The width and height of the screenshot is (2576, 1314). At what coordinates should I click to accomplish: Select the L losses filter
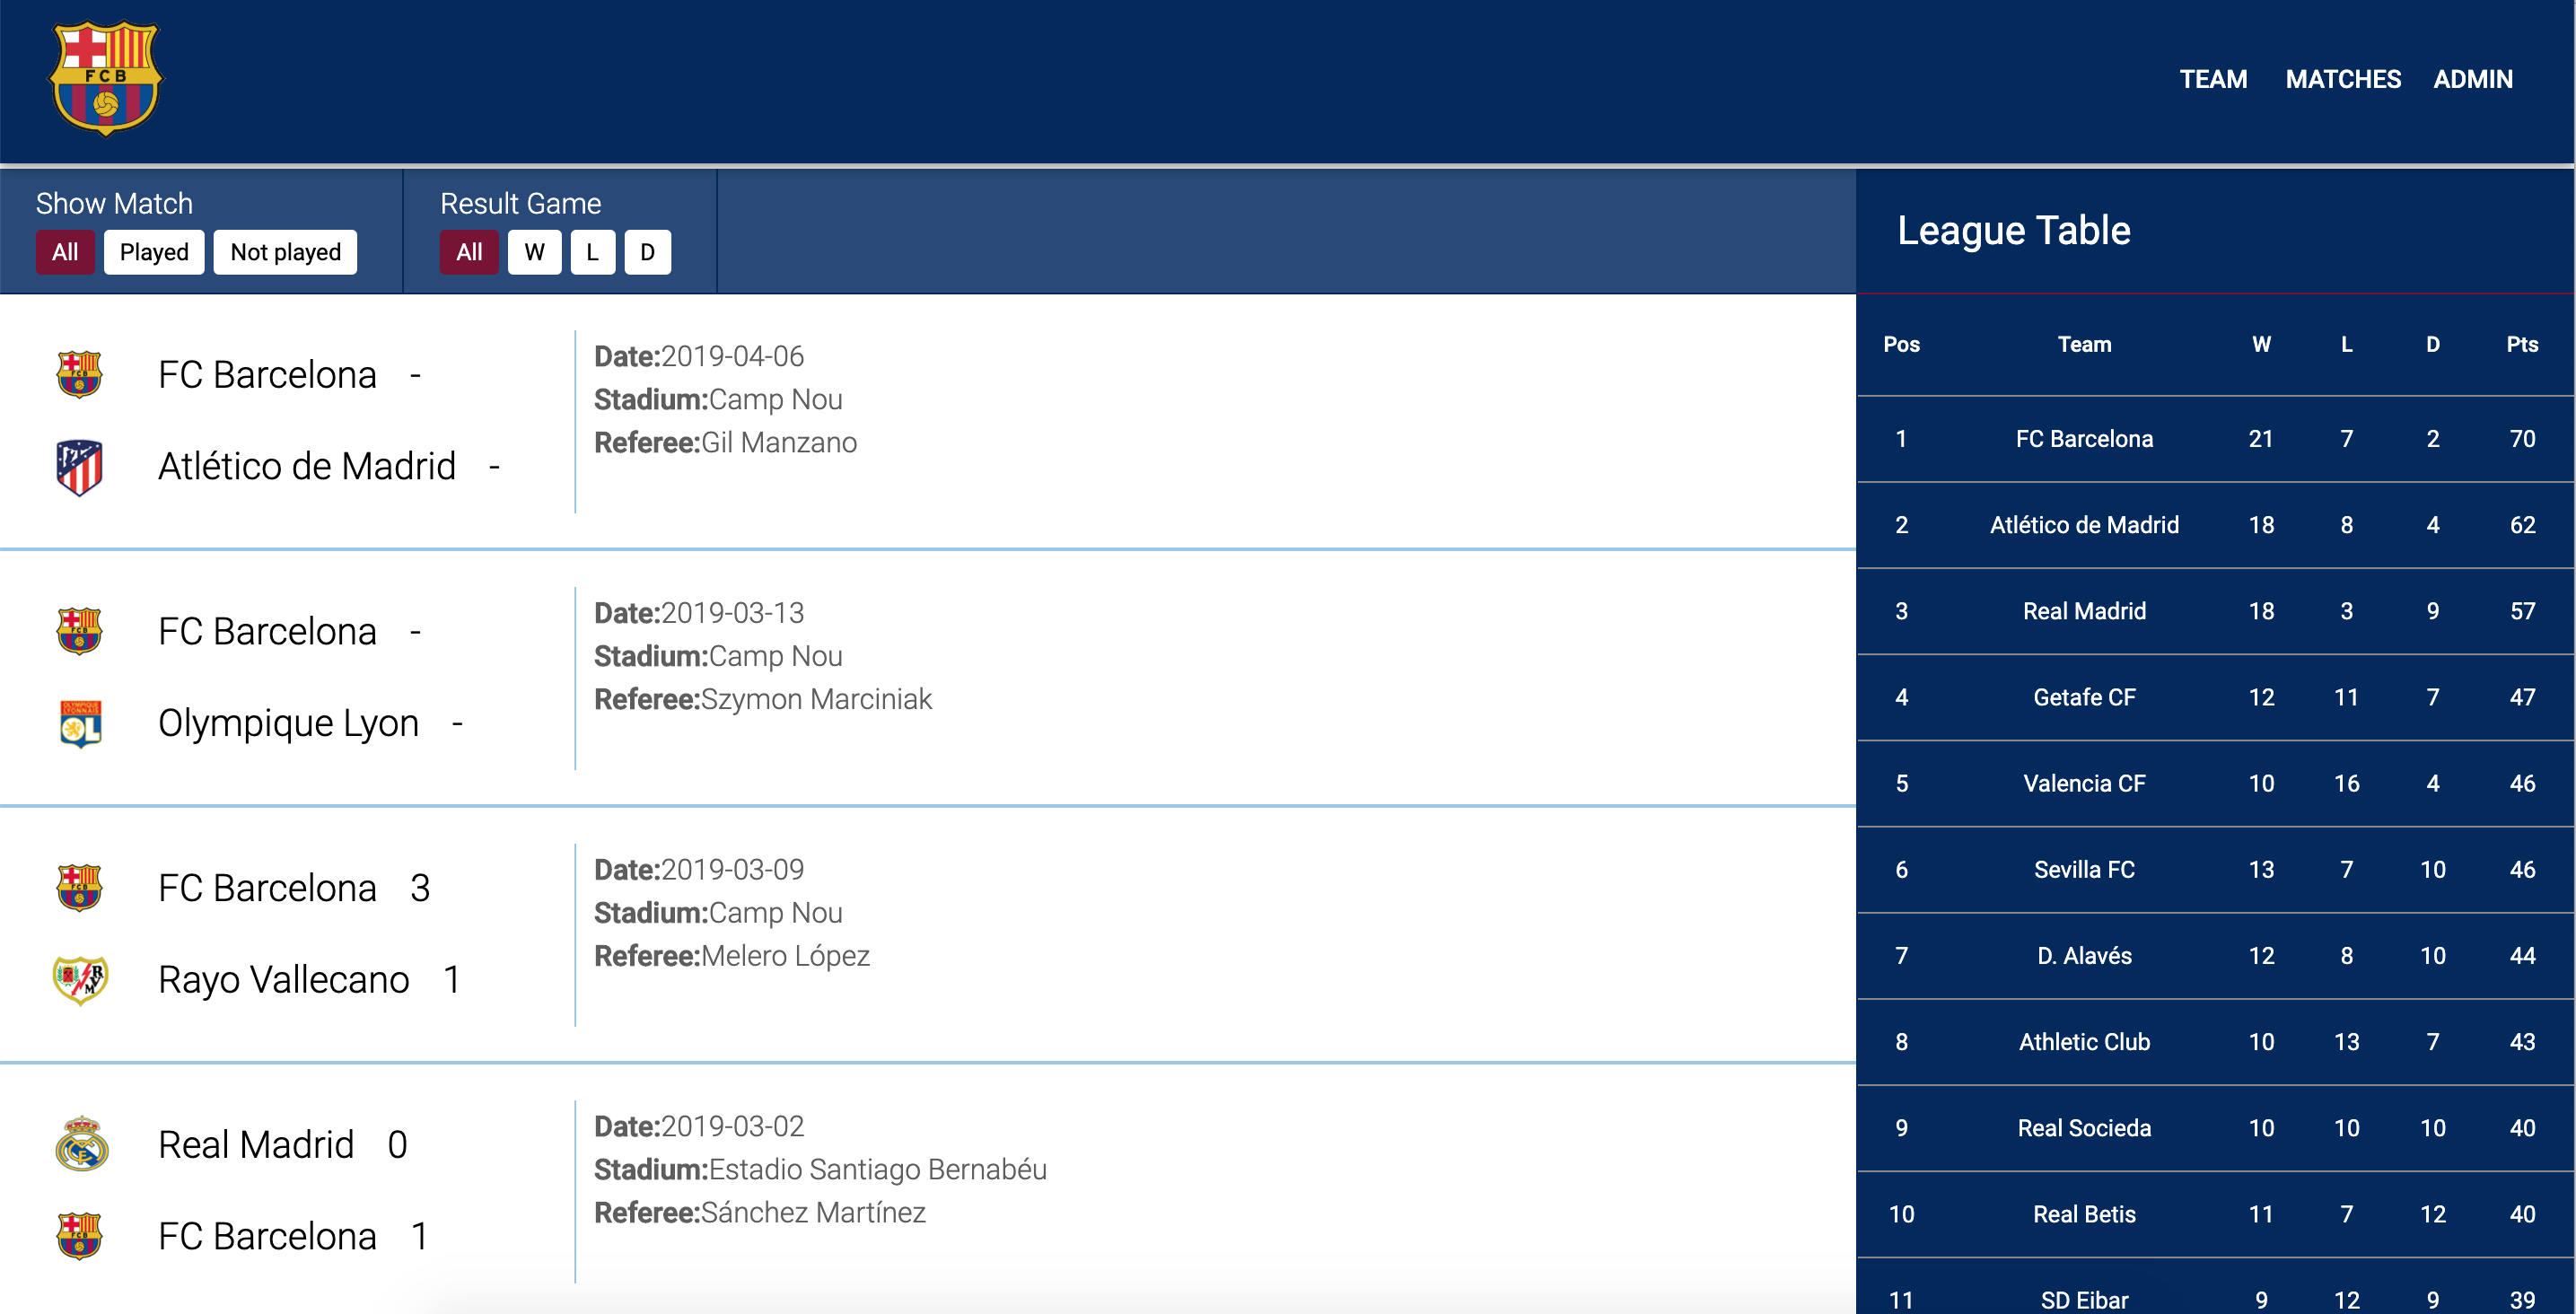click(592, 252)
